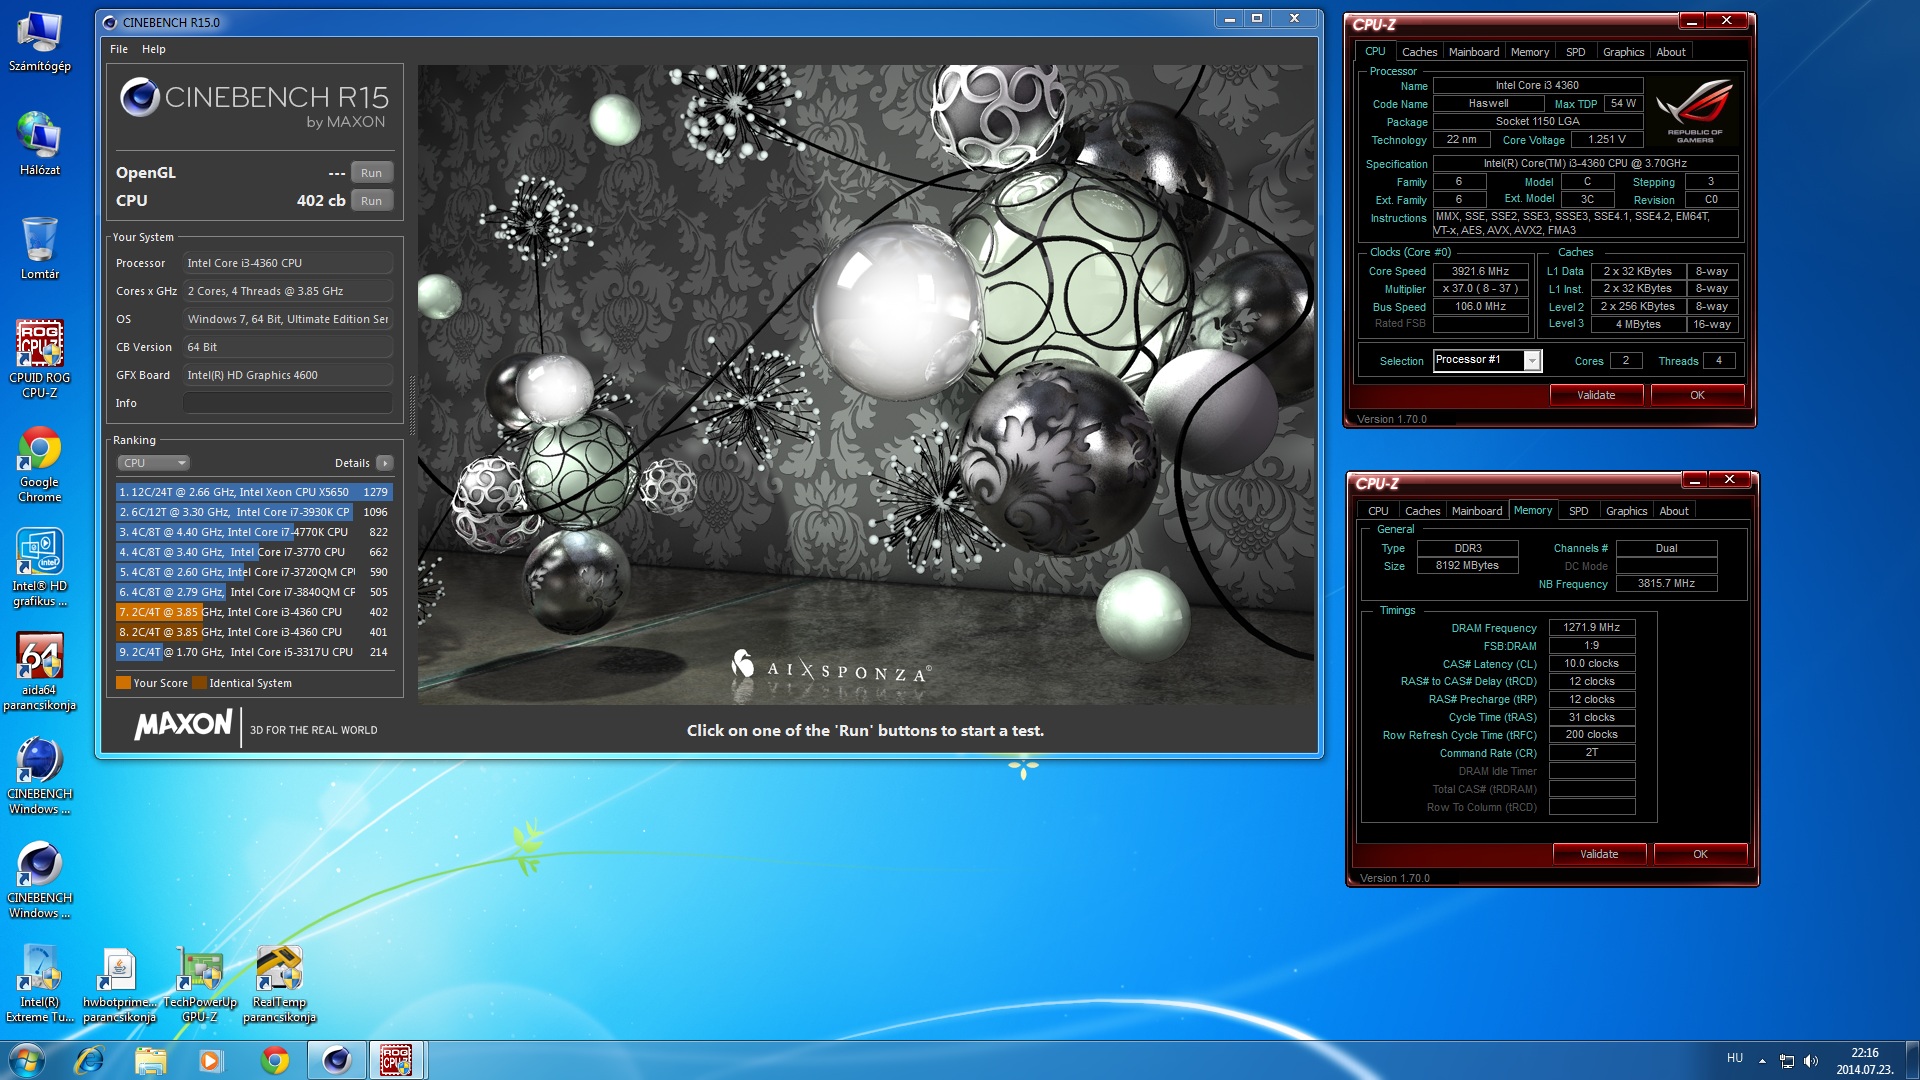
Task: Open hwbotprime parancsikonja desktop shortcut
Action: pyautogui.click(x=119, y=984)
